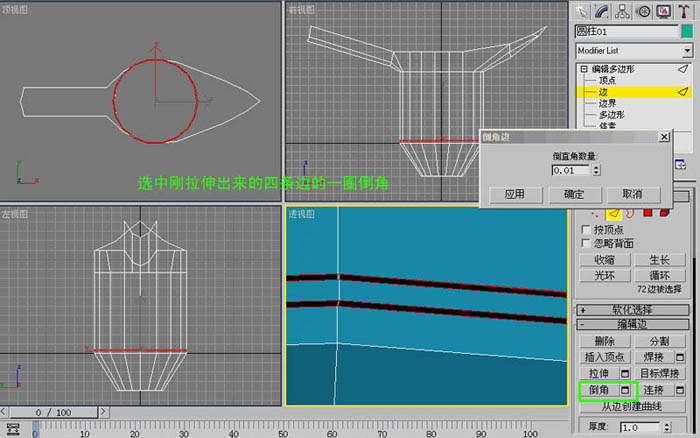Open the Display command panel tab
The width and height of the screenshot is (700, 438).
point(663,11)
